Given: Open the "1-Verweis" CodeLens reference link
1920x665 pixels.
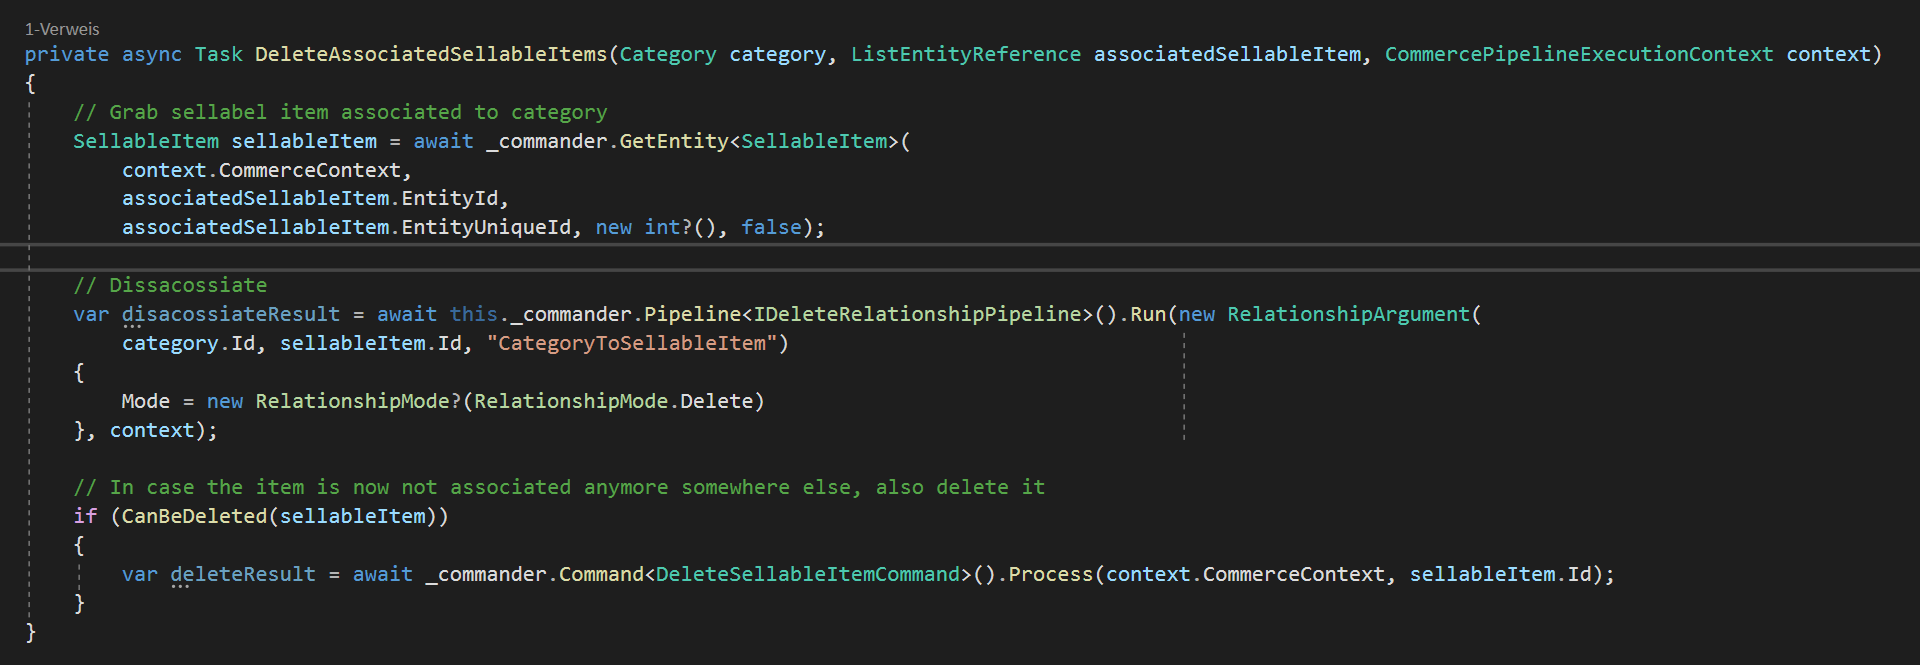Looking at the screenshot, I should click(62, 29).
